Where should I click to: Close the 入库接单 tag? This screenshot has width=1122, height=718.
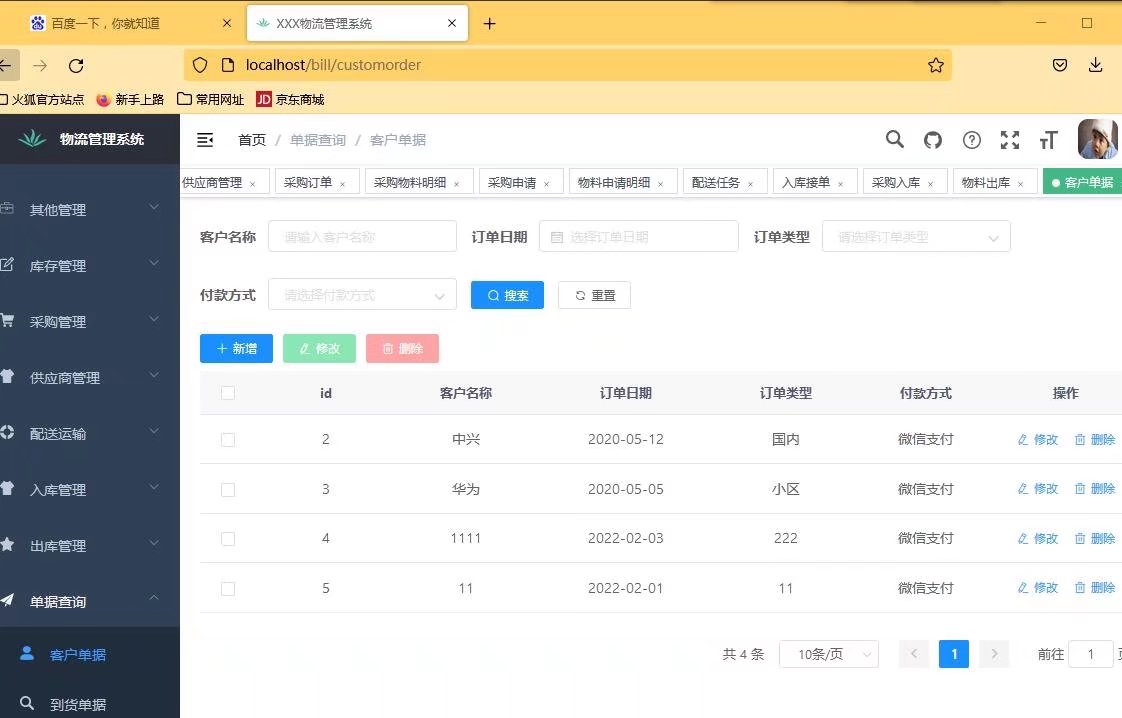(x=841, y=184)
